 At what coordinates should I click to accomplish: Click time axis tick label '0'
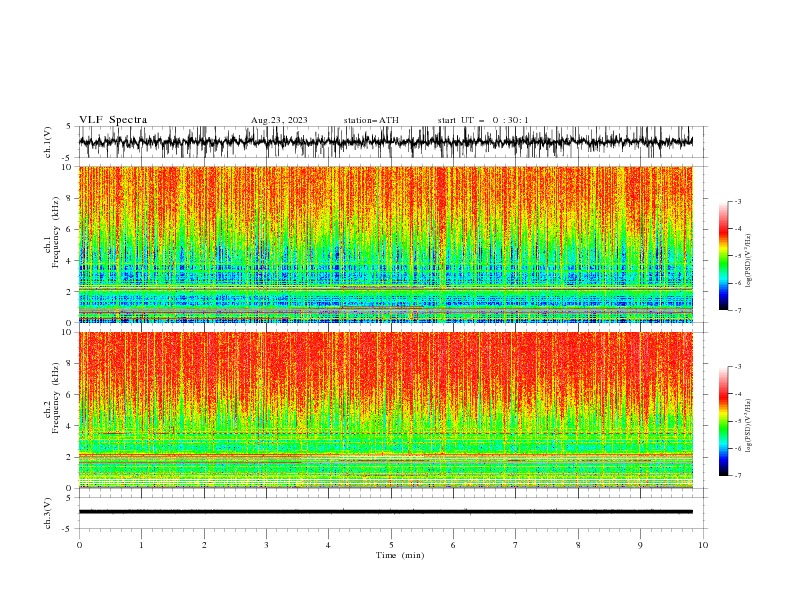coord(79,545)
